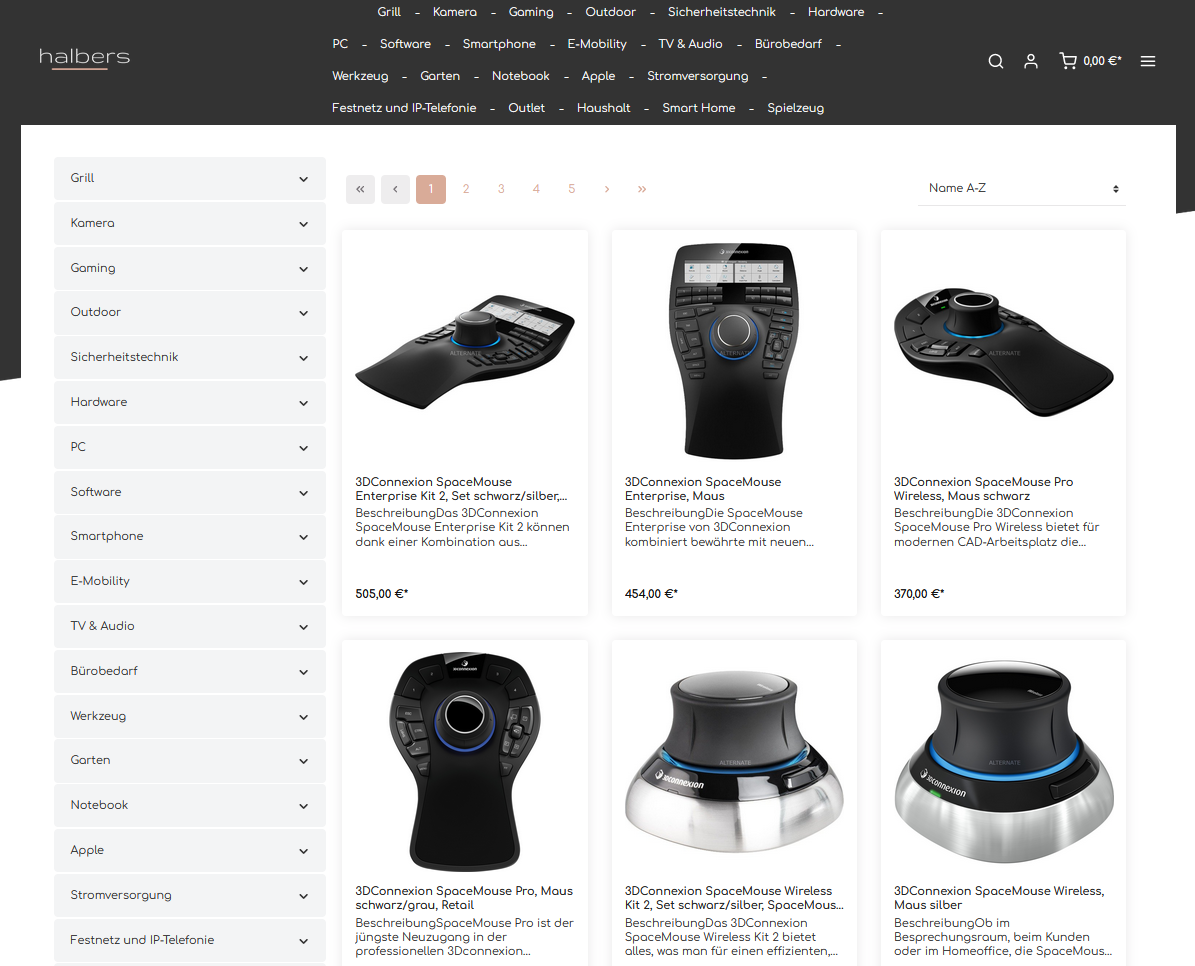The image size is (1195, 966).
Task: Open Grill in top navigation
Action: point(389,12)
